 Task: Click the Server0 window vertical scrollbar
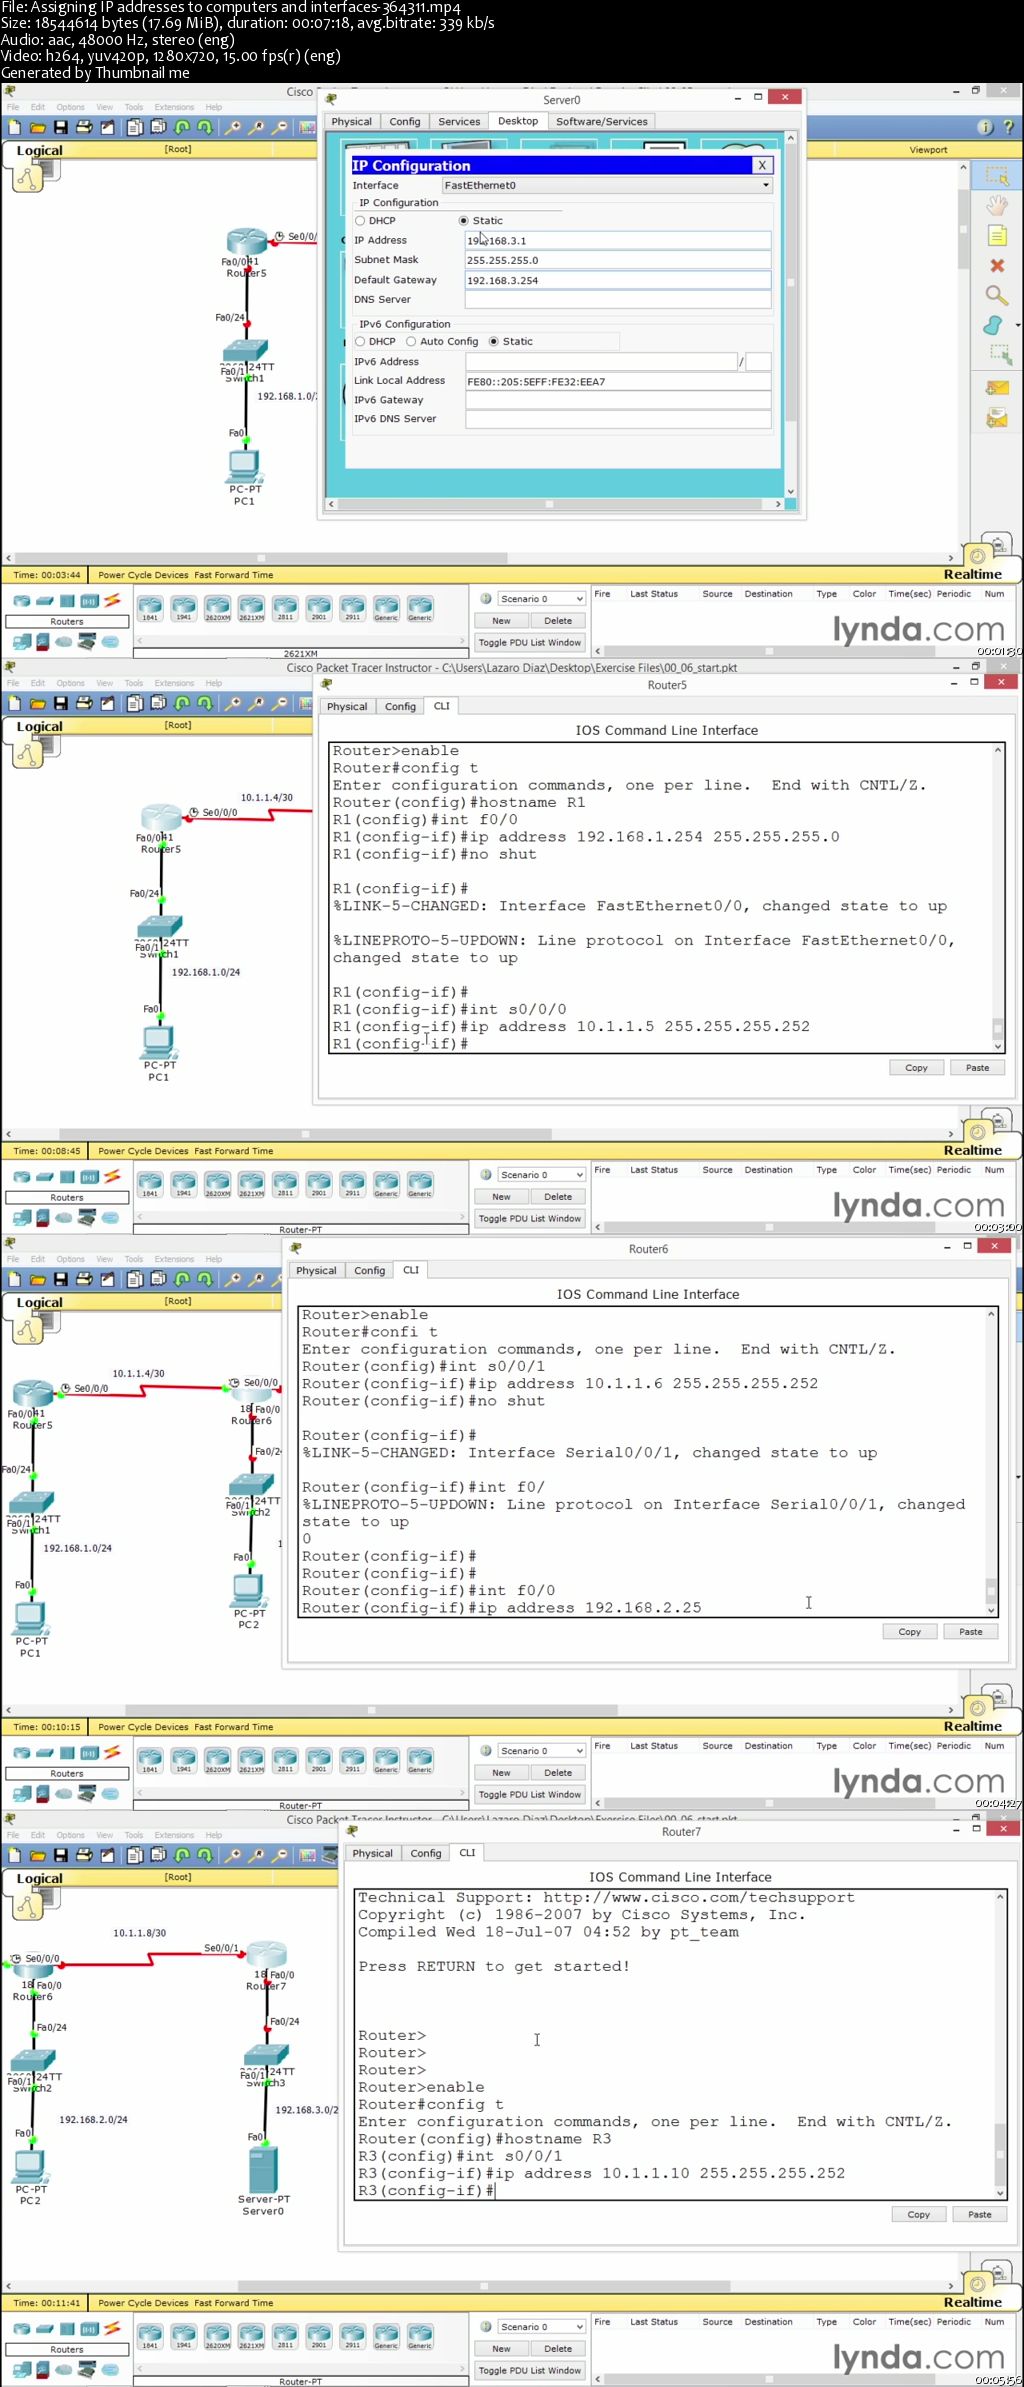click(x=790, y=314)
